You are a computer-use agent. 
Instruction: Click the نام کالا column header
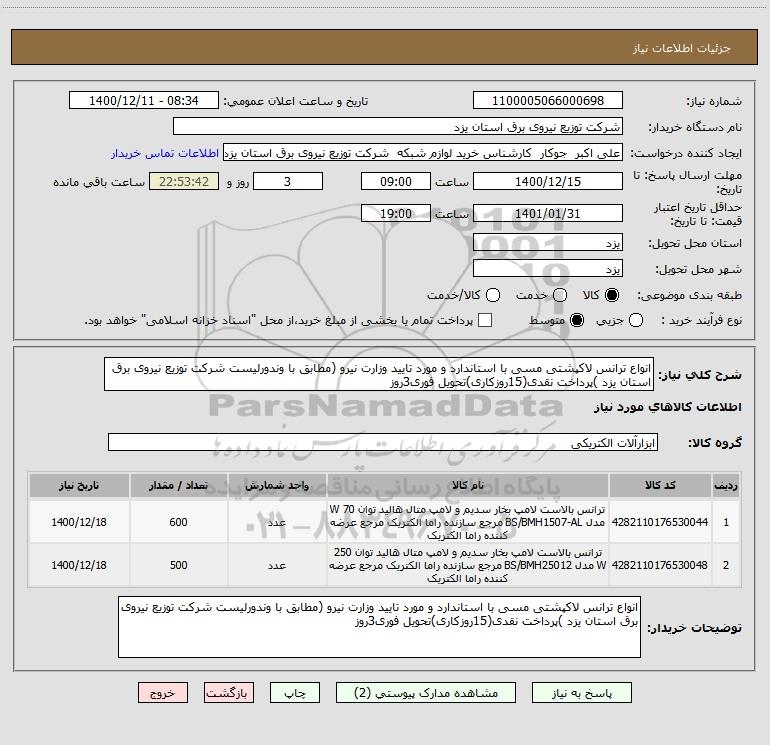(468, 485)
